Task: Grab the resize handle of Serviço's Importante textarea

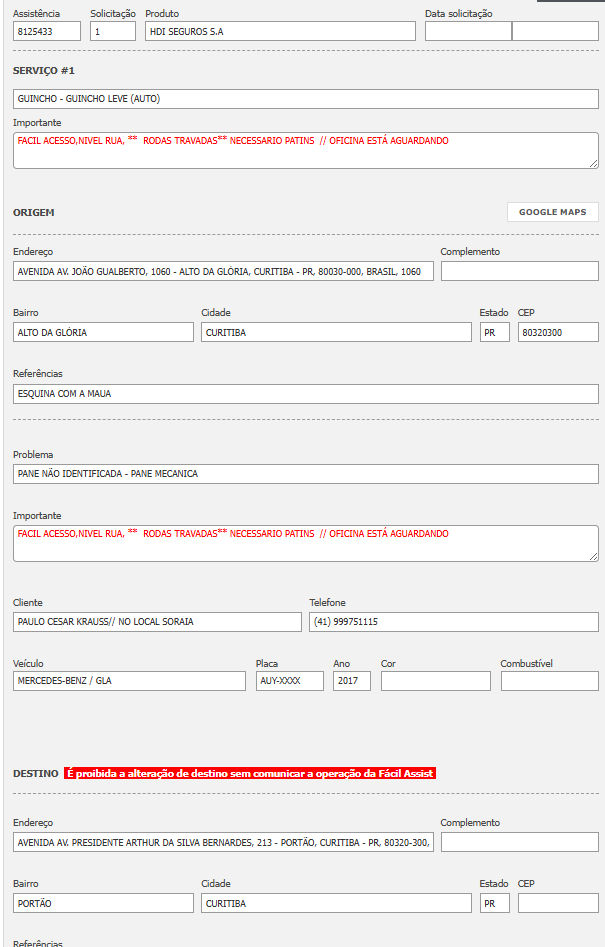Action: (594, 163)
